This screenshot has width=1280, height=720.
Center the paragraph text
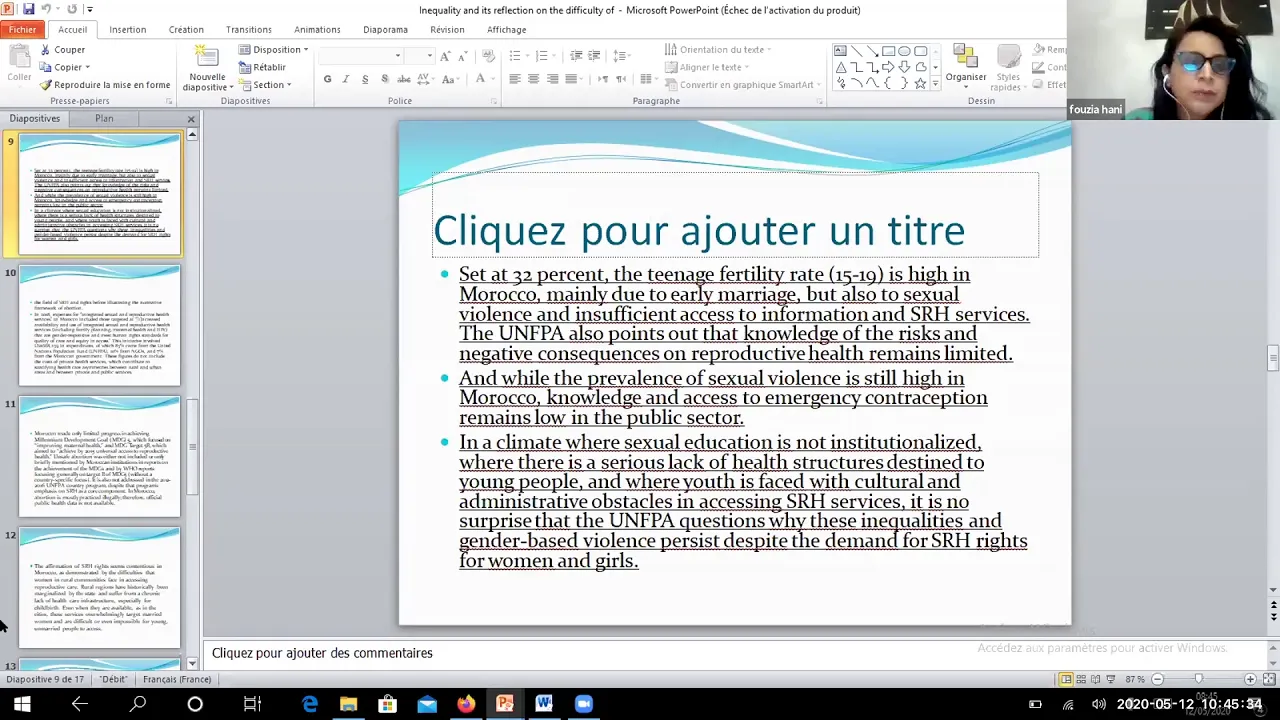tap(533, 79)
